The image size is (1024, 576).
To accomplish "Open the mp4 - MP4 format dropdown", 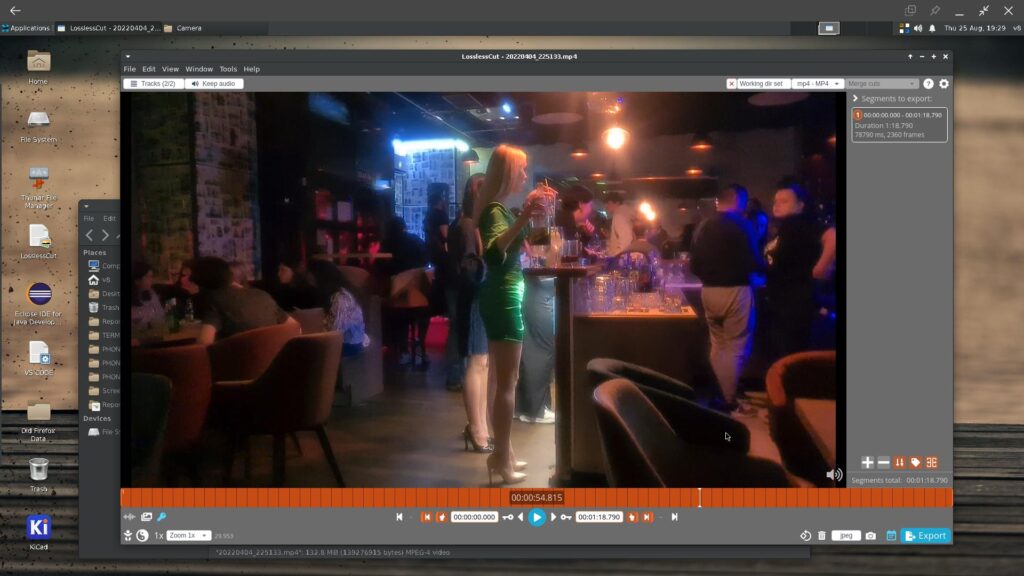I will pos(818,84).
